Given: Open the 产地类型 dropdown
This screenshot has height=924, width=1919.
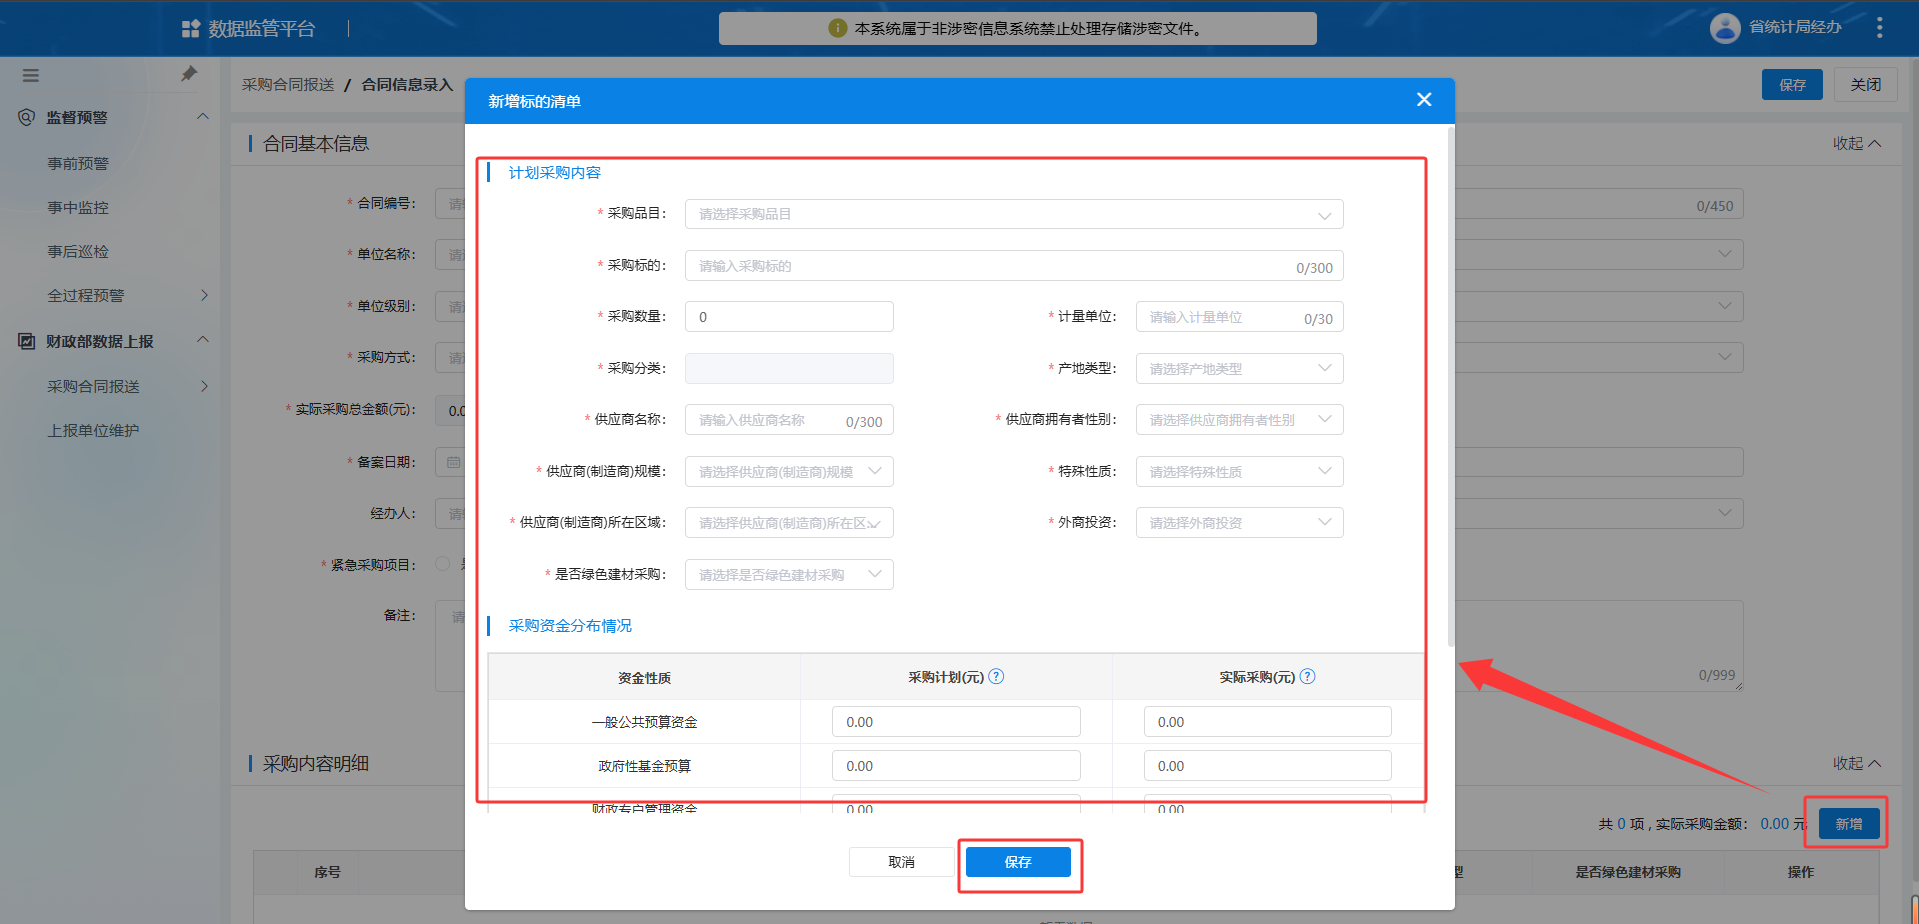Looking at the screenshot, I should pyautogui.click(x=1238, y=369).
